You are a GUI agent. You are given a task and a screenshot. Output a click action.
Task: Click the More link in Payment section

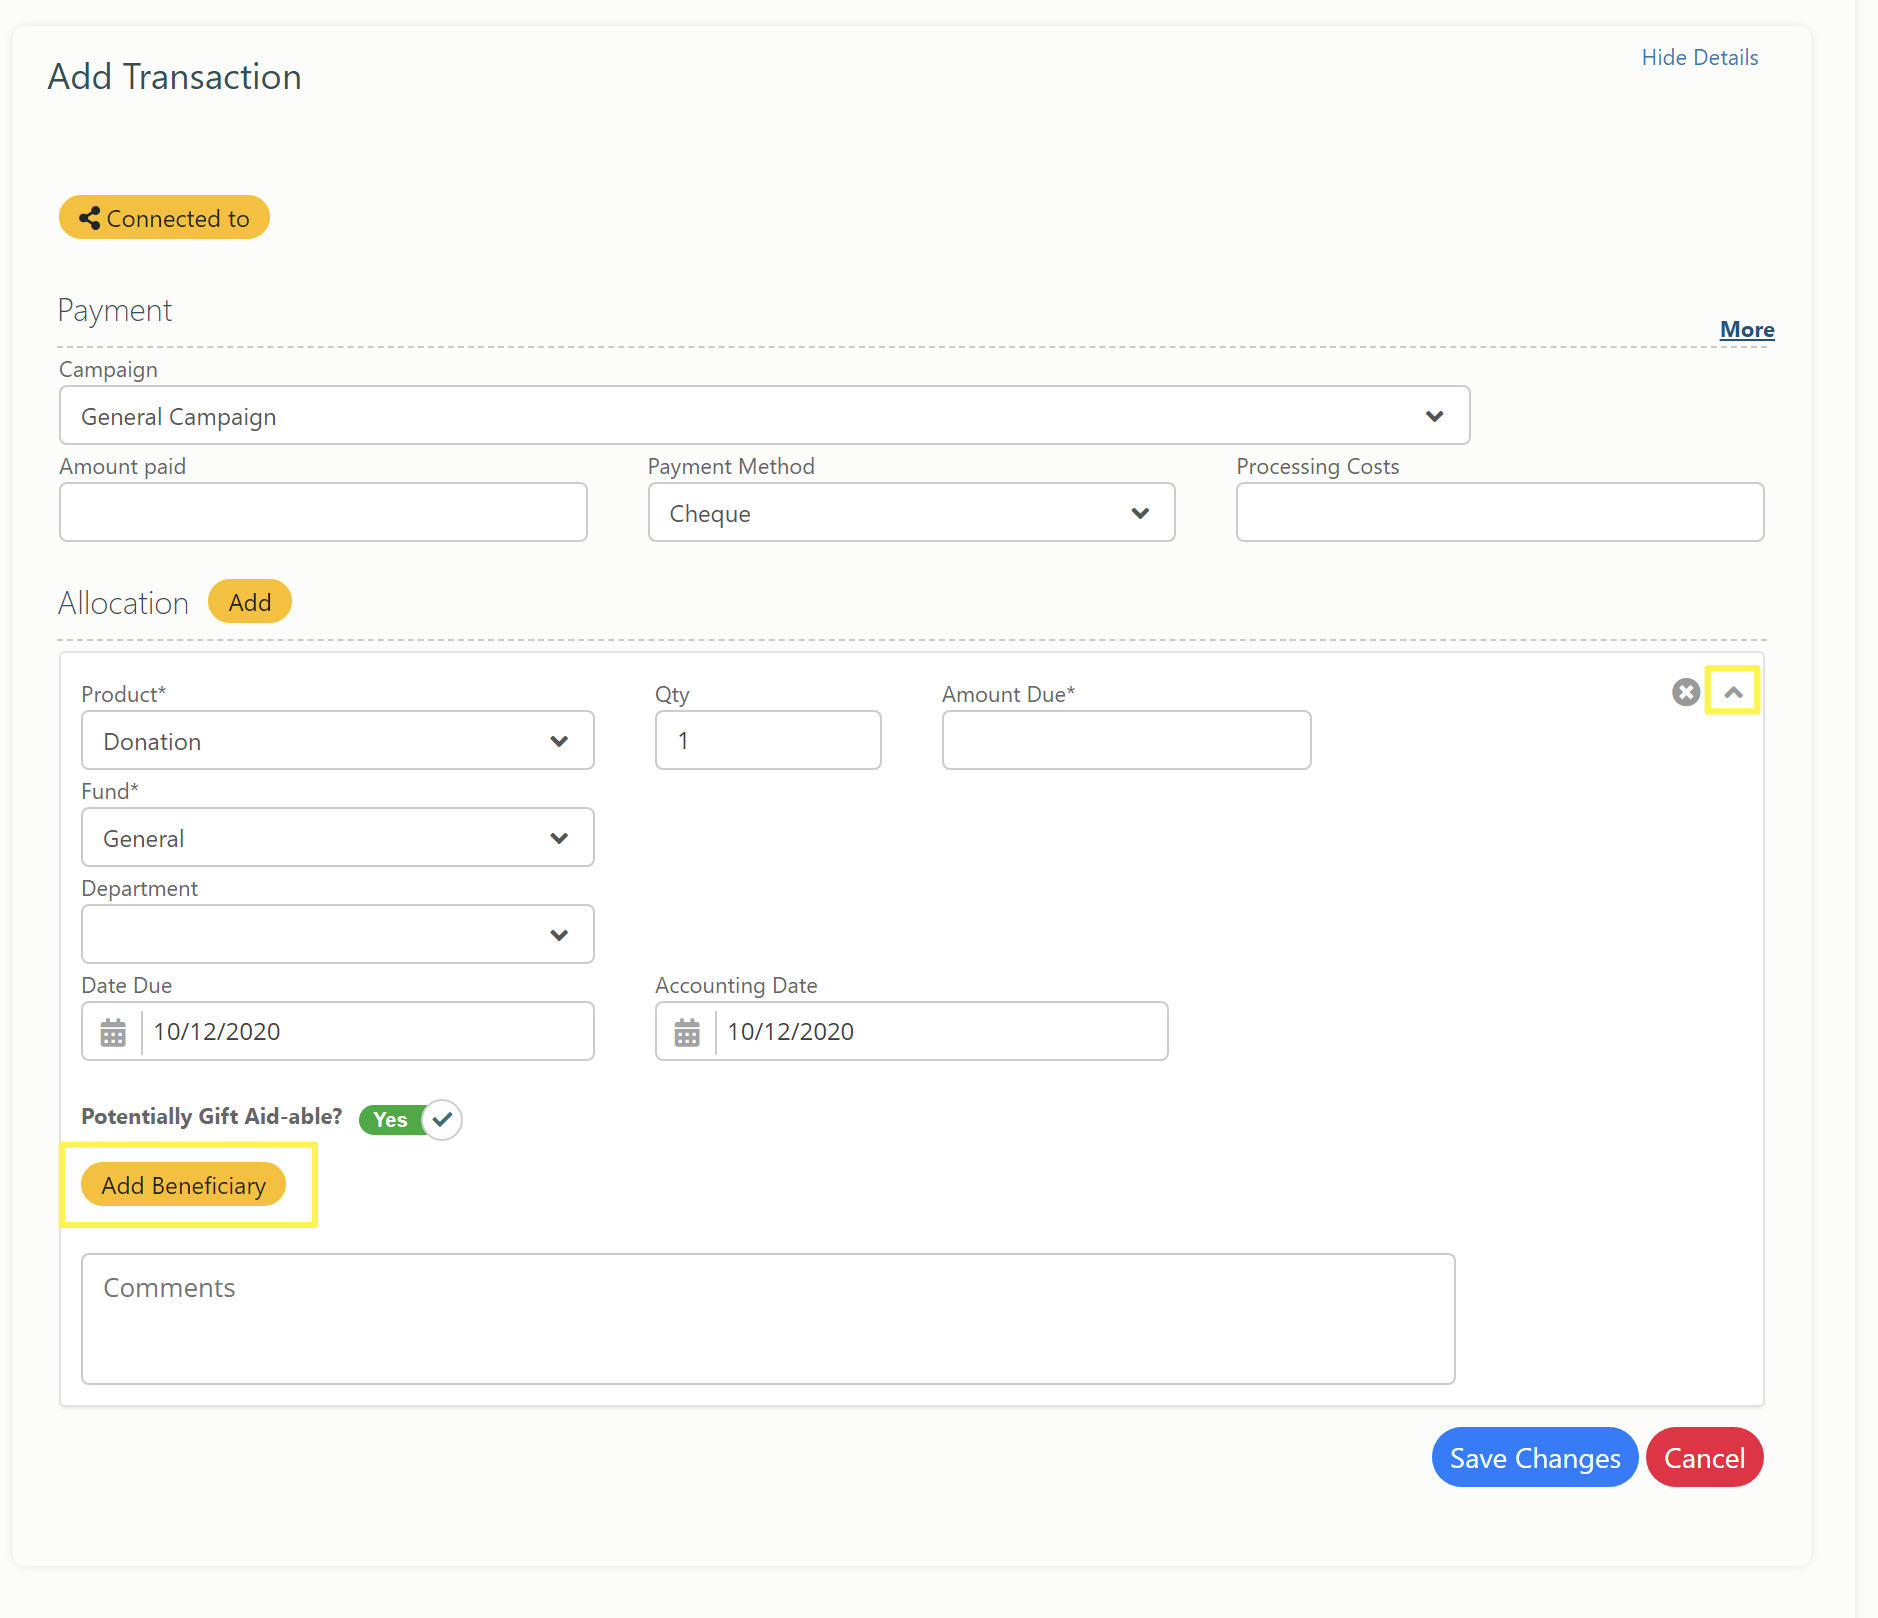click(x=1747, y=329)
